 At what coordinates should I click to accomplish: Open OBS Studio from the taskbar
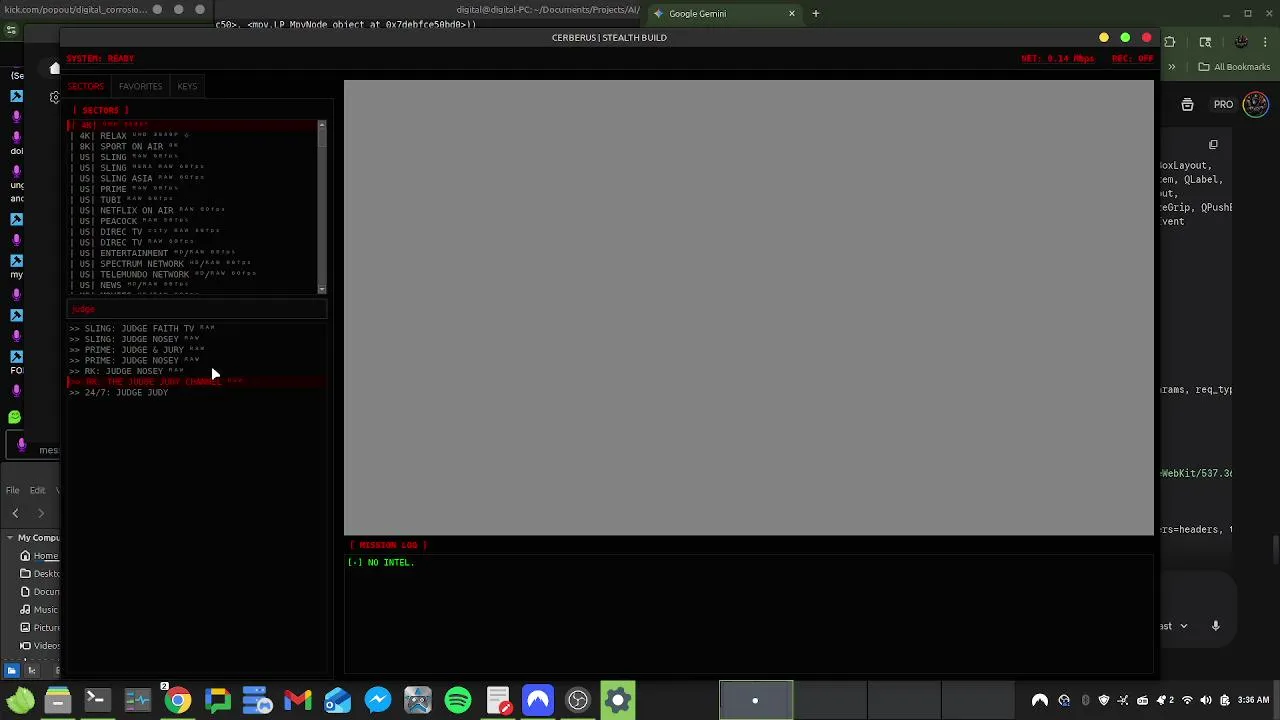click(x=578, y=700)
